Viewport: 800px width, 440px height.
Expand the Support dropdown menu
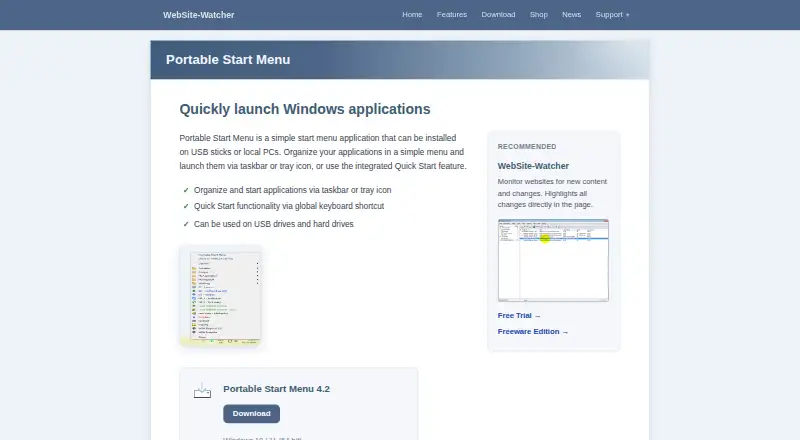(x=612, y=15)
